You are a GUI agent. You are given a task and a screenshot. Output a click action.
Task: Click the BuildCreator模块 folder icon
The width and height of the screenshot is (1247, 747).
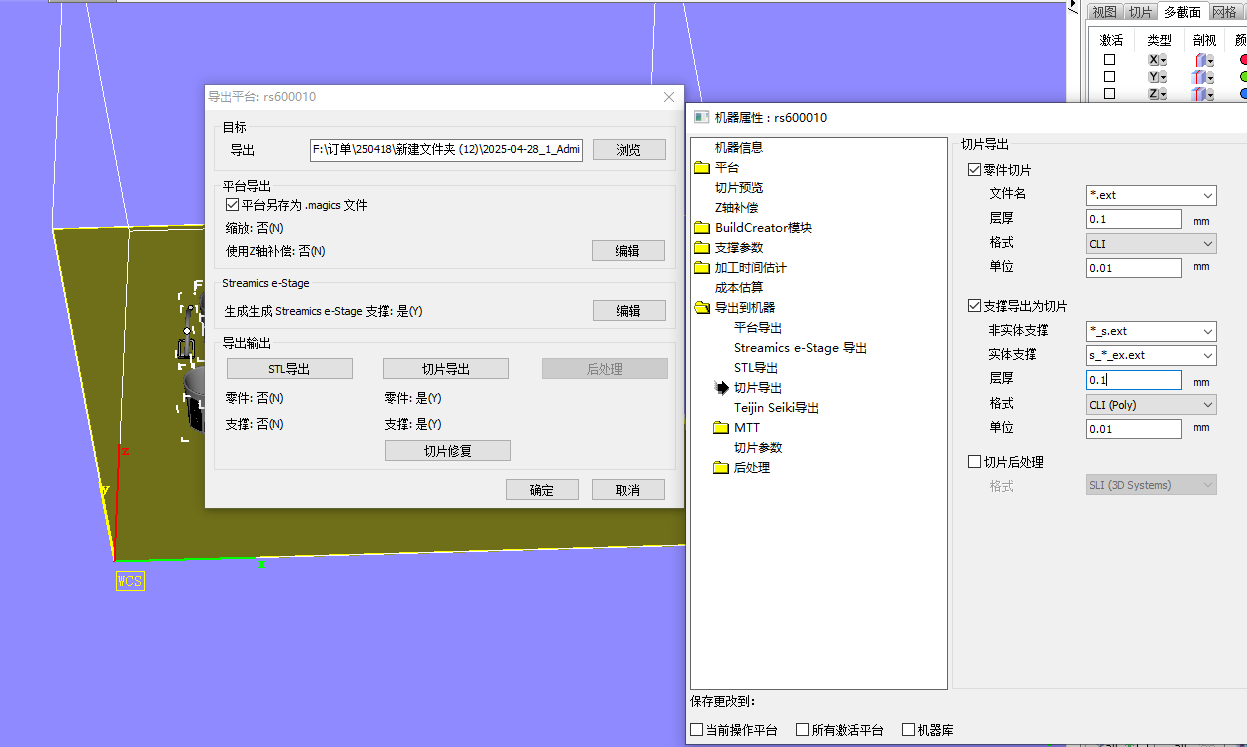(x=701, y=228)
